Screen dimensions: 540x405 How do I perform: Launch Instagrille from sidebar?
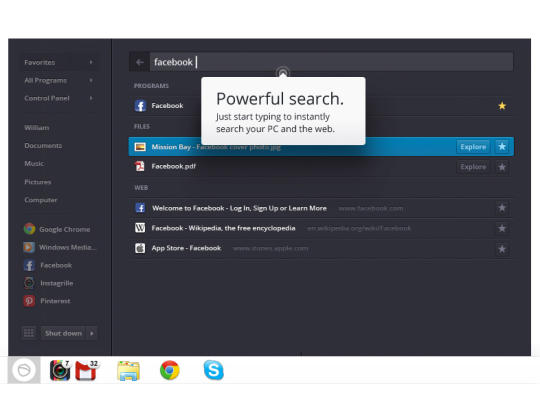[49, 283]
